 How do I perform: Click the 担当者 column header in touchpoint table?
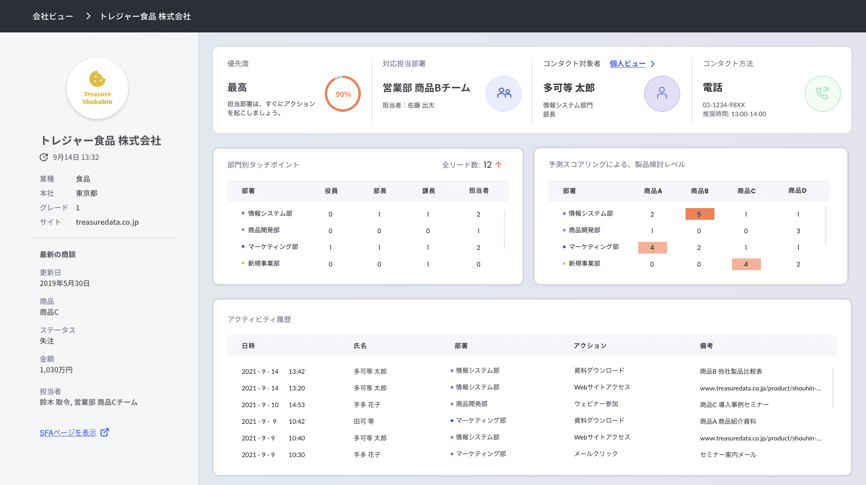click(x=478, y=191)
